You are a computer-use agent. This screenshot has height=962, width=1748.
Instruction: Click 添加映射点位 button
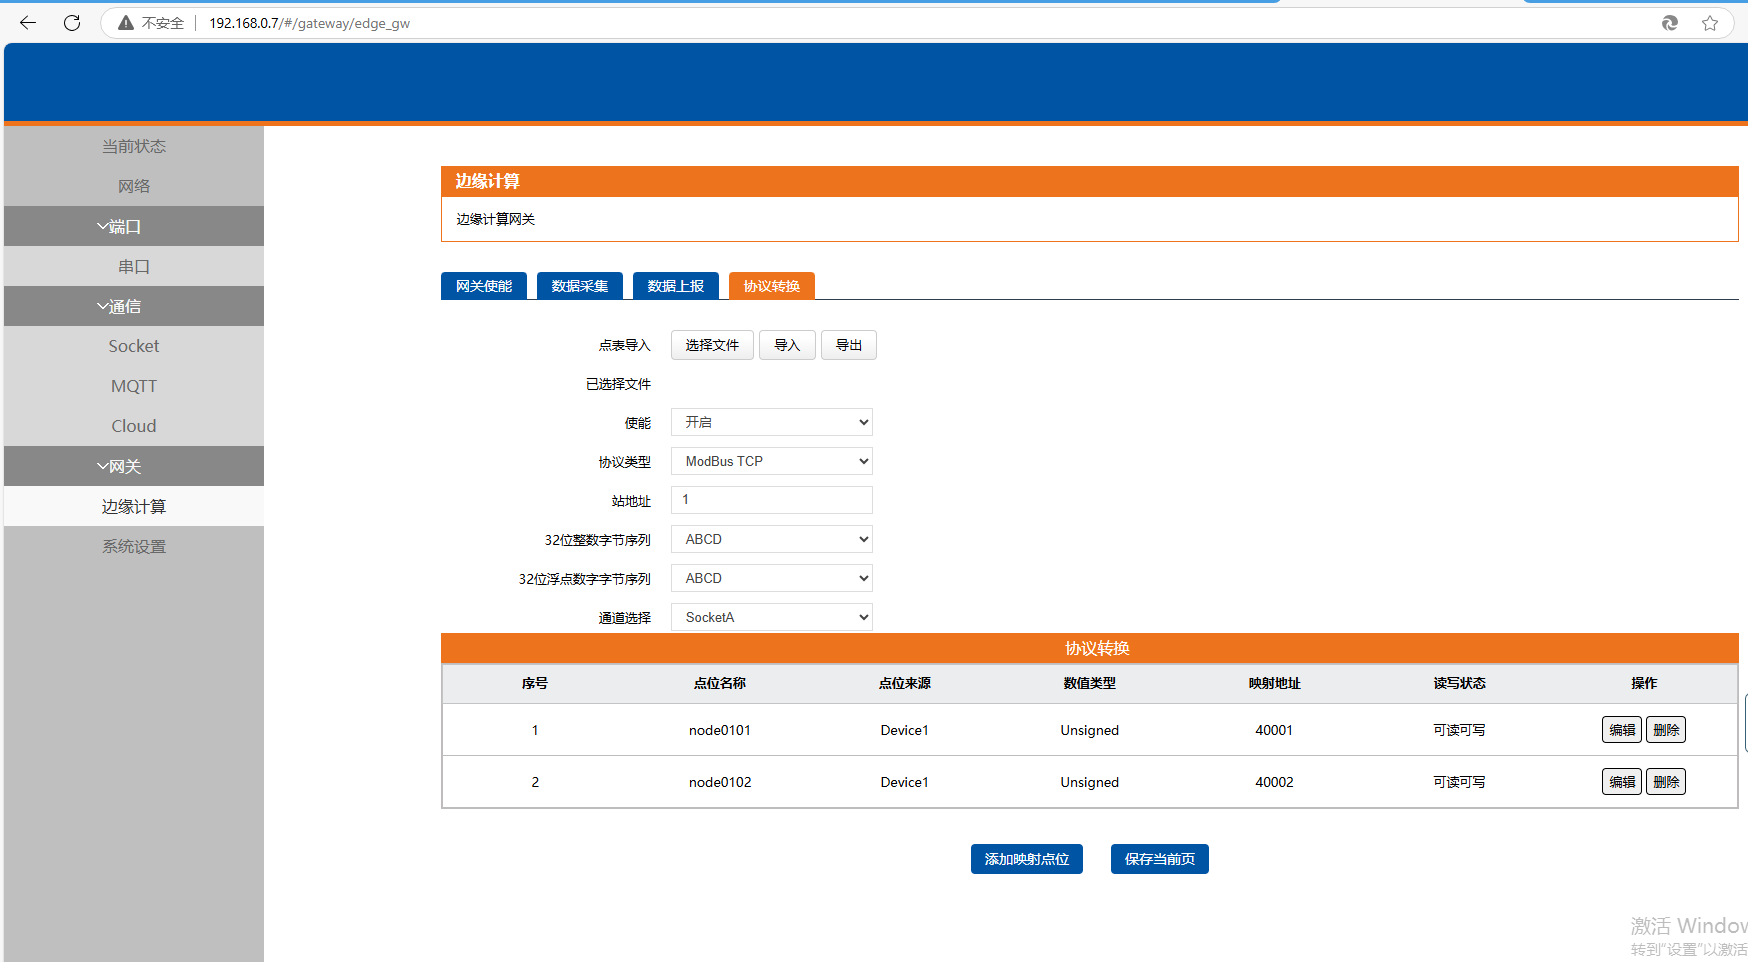(1026, 859)
